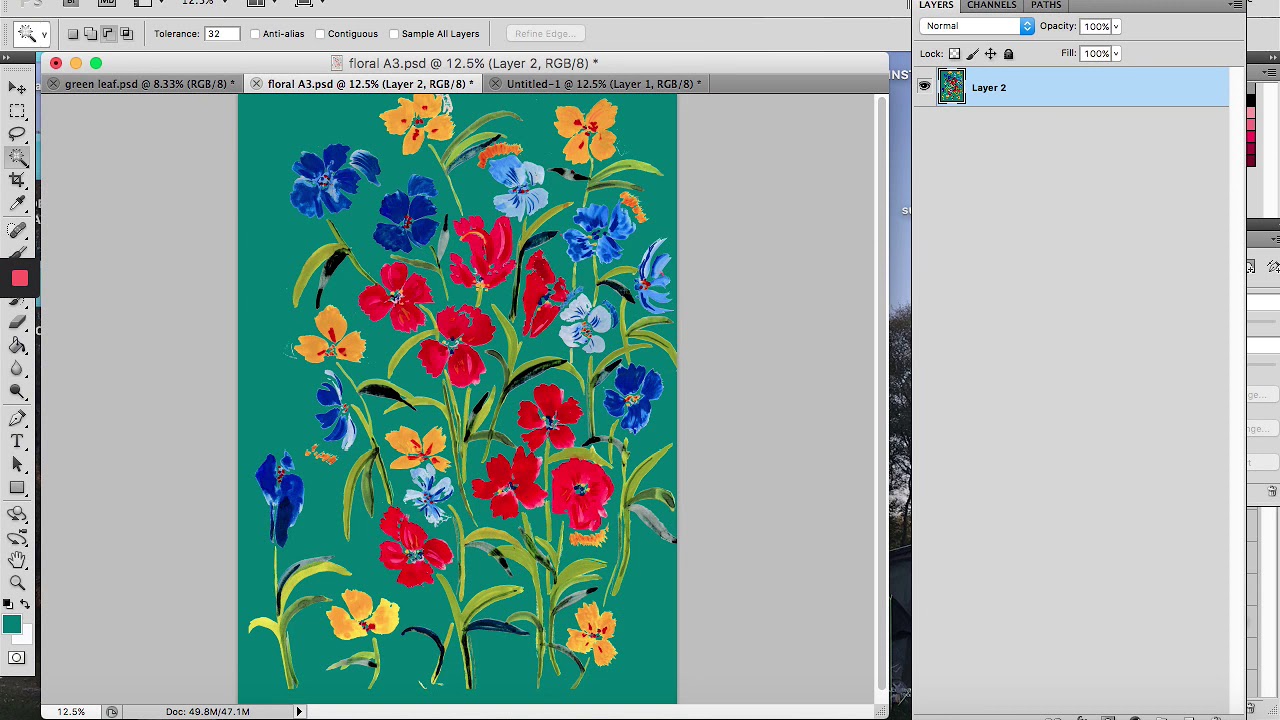Open the Normal blend mode dropdown

[977, 26]
